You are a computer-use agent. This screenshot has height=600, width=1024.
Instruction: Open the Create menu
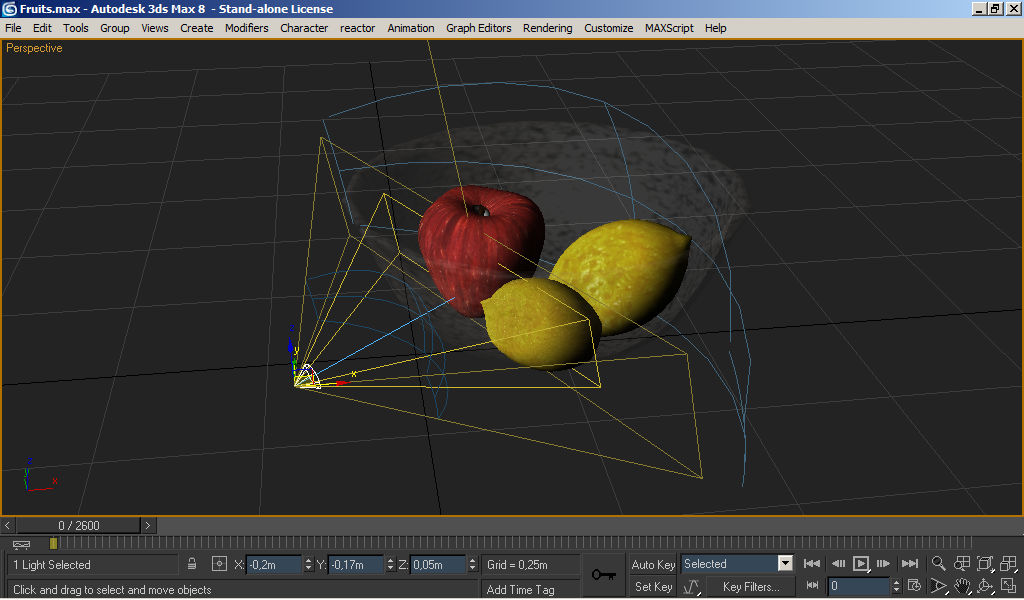point(197,28)
